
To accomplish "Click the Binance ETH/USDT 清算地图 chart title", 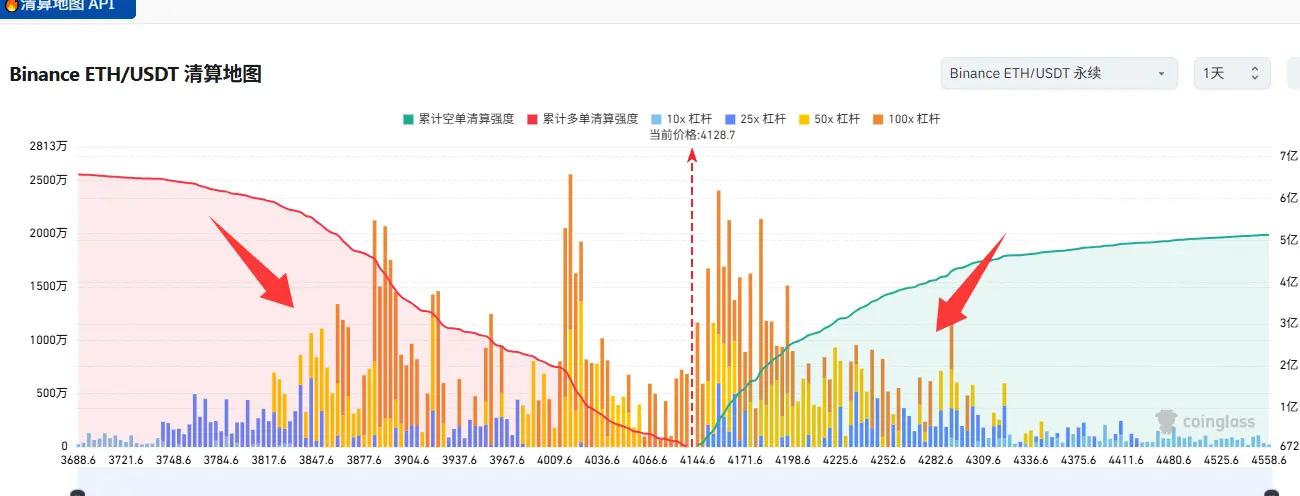I will coord(135,74).
